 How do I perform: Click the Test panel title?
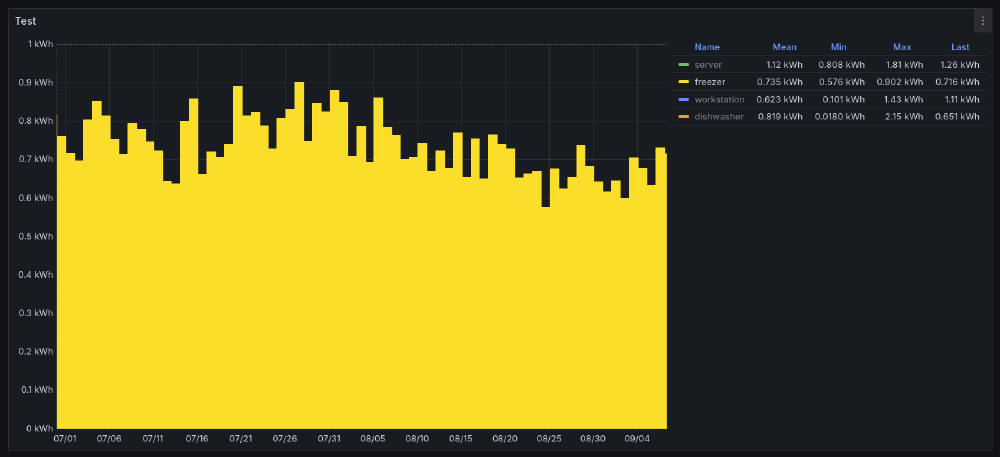pos(26,21)
